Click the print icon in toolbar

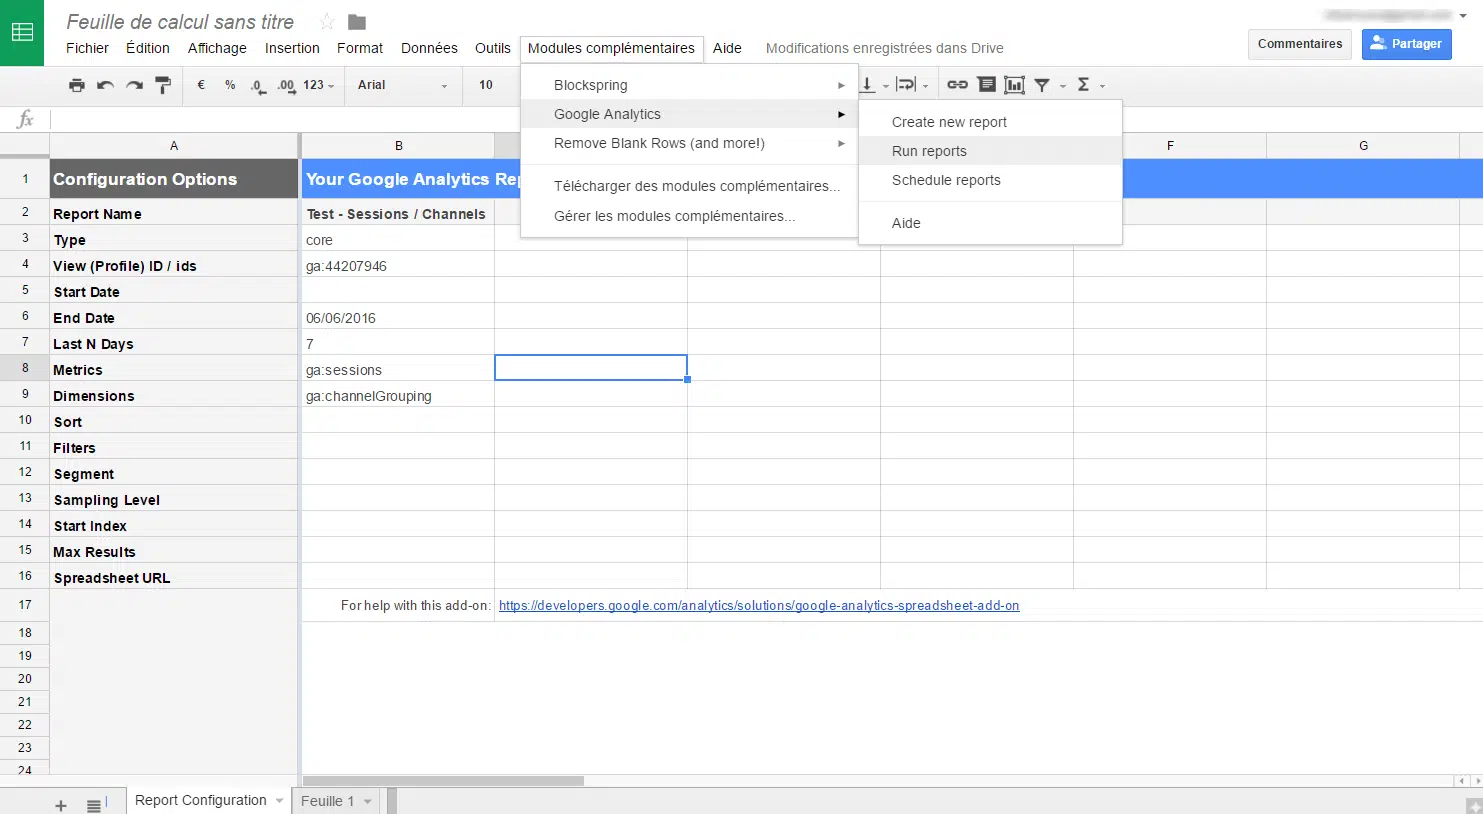pos(77,85)
